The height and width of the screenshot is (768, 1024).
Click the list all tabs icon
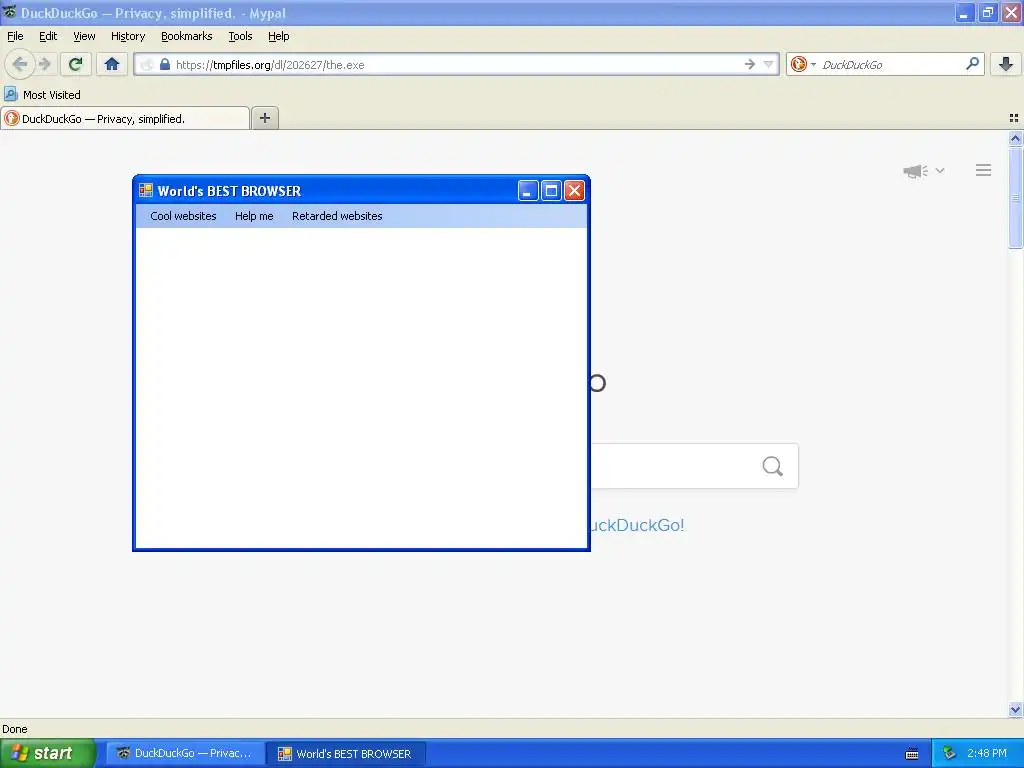click(x=1014, y=118)
